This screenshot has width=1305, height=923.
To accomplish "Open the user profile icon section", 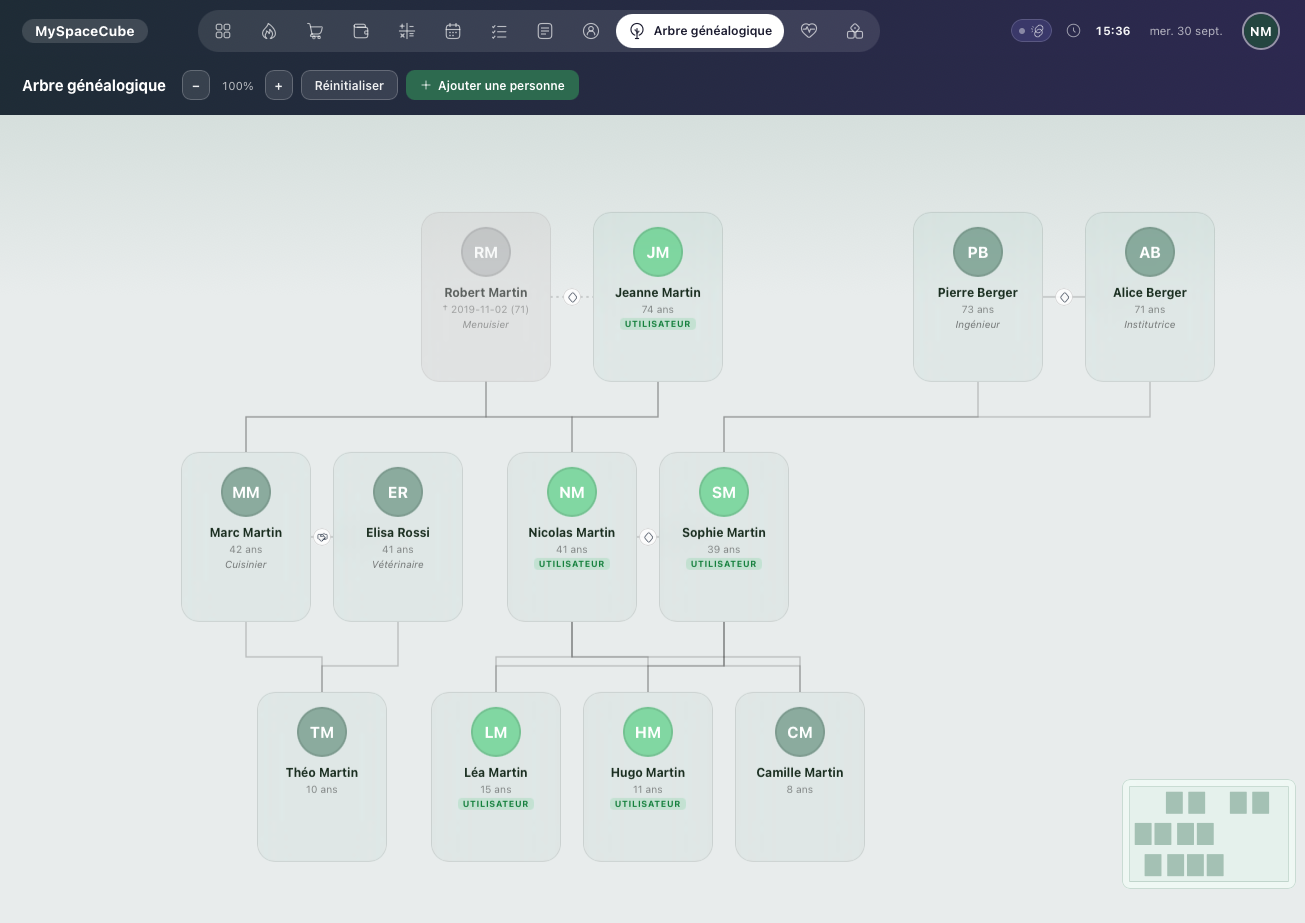I will (591, 31).
